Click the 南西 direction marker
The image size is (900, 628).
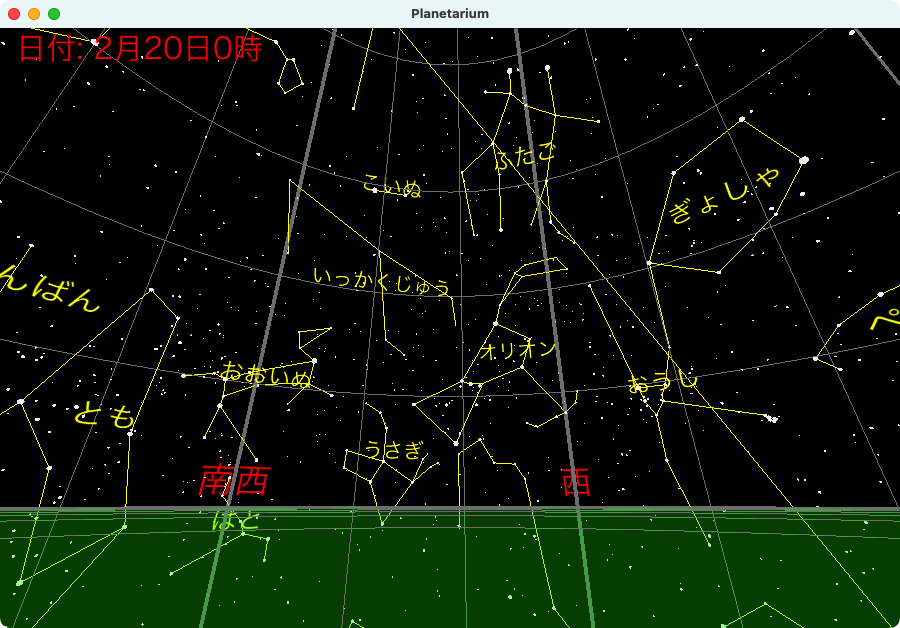pos(236,481)
